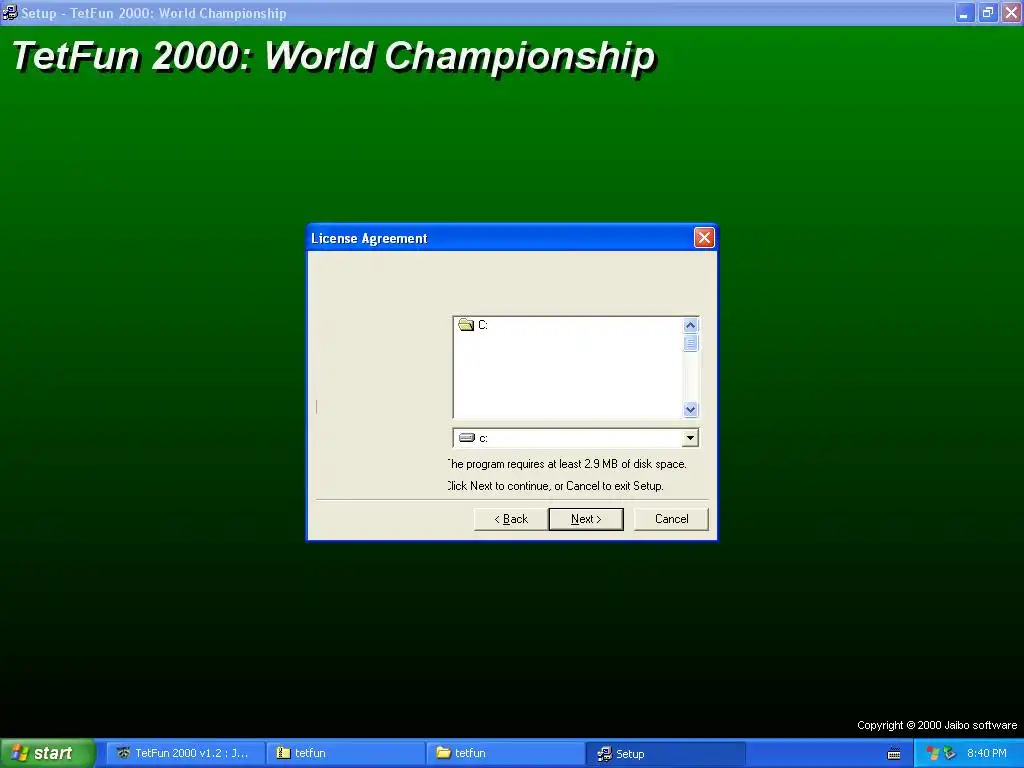Click the Windows security tray icon
Image resolution: width=1024 pixels, height=768 pixels.
[x=933, y=753]
